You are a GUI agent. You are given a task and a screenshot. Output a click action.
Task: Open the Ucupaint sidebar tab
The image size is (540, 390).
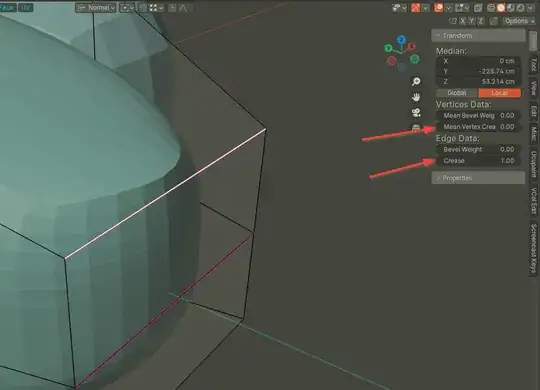click(534, 164)
